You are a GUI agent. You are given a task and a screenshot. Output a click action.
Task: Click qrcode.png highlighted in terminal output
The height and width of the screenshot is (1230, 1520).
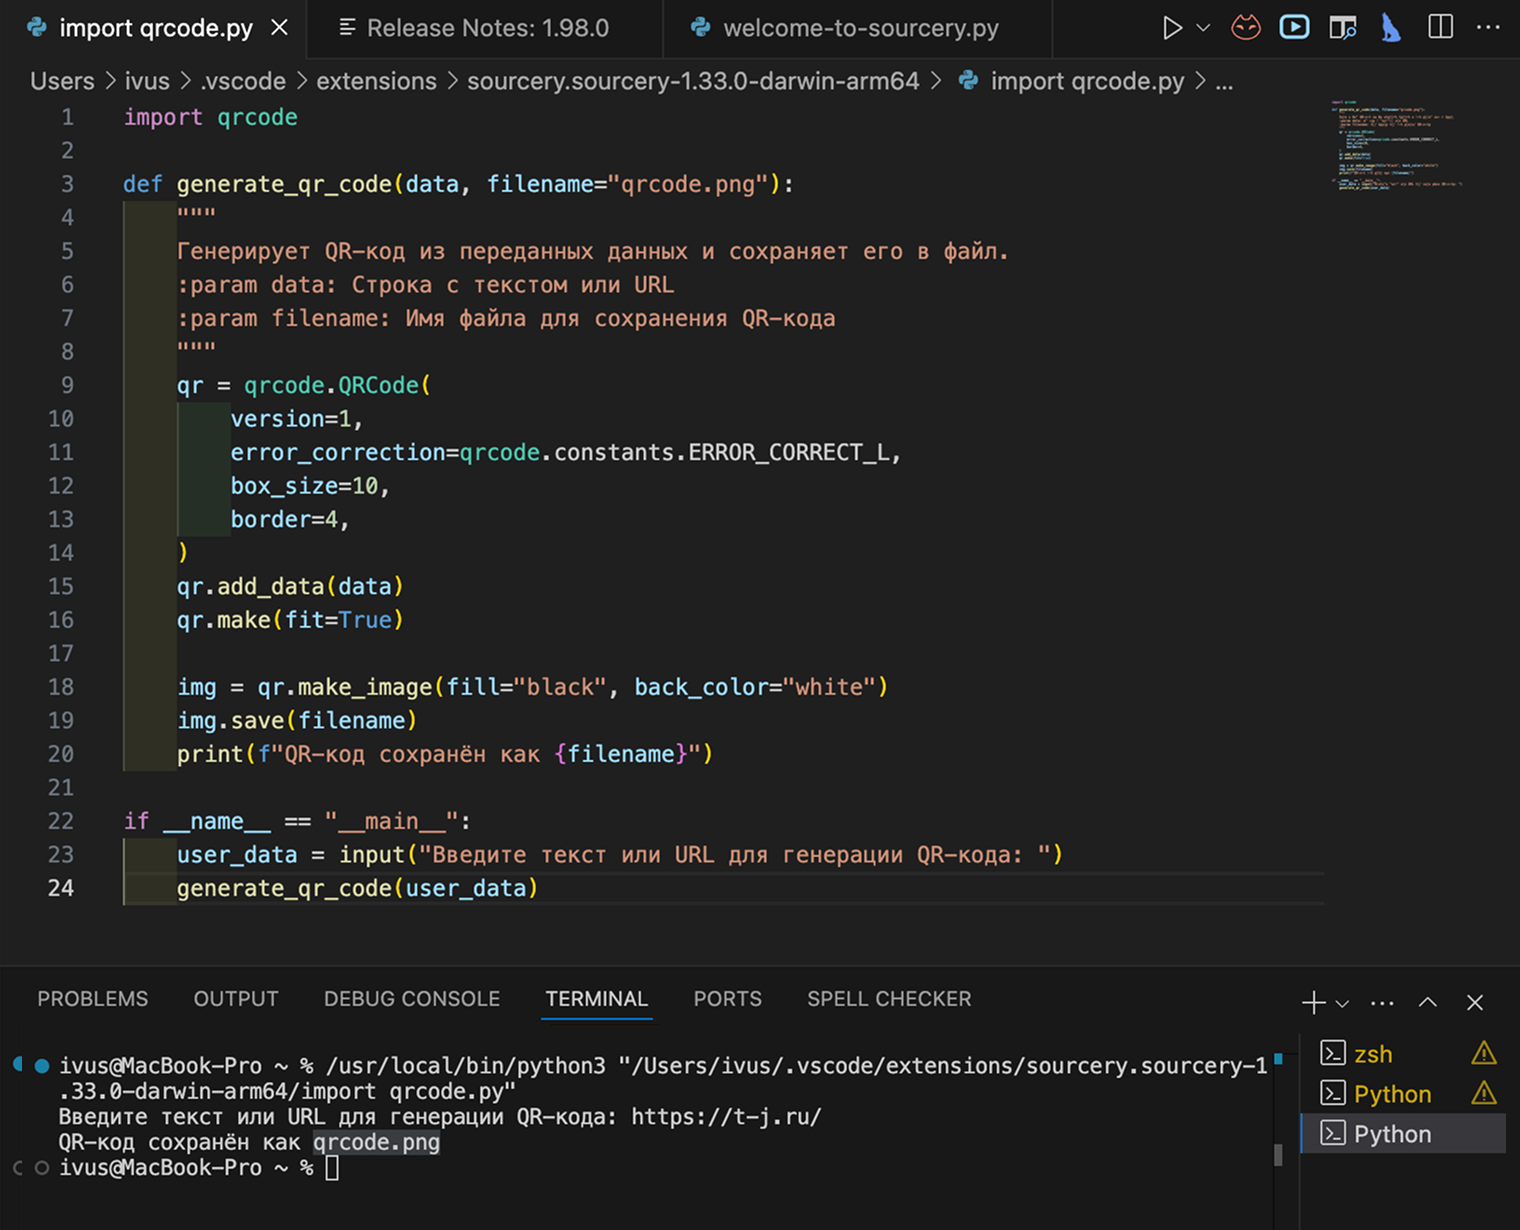point(376,1142)
